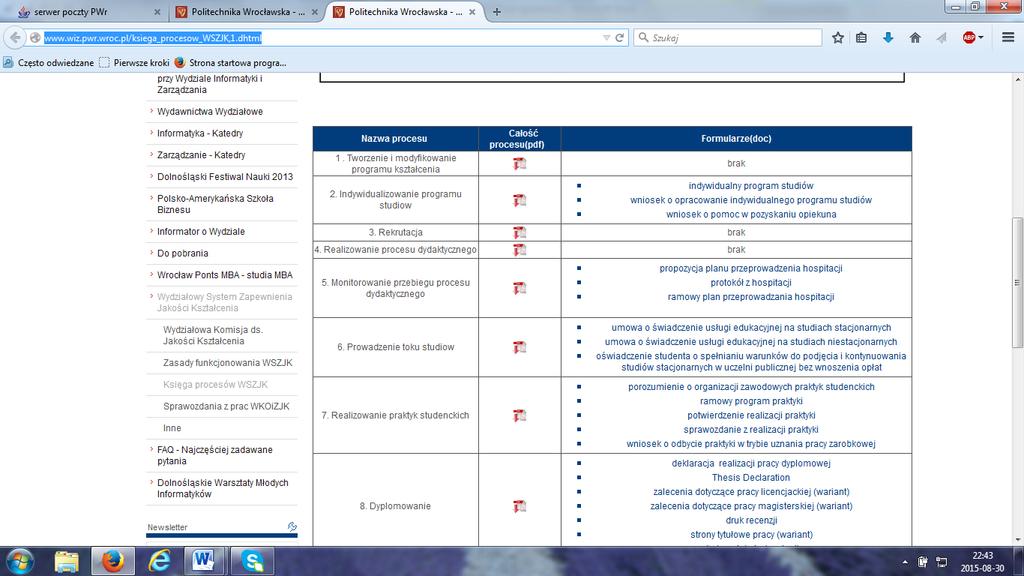Open URL bar history dropdown arrow
This screenshot has width=1024, height=576.
606,38
